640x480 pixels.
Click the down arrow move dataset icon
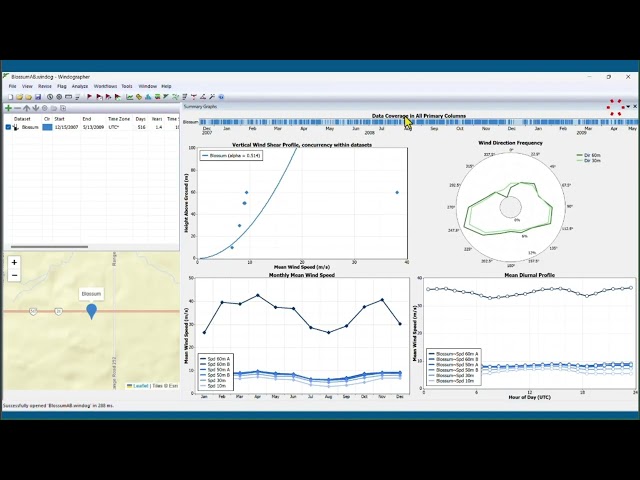pos(36,108)
